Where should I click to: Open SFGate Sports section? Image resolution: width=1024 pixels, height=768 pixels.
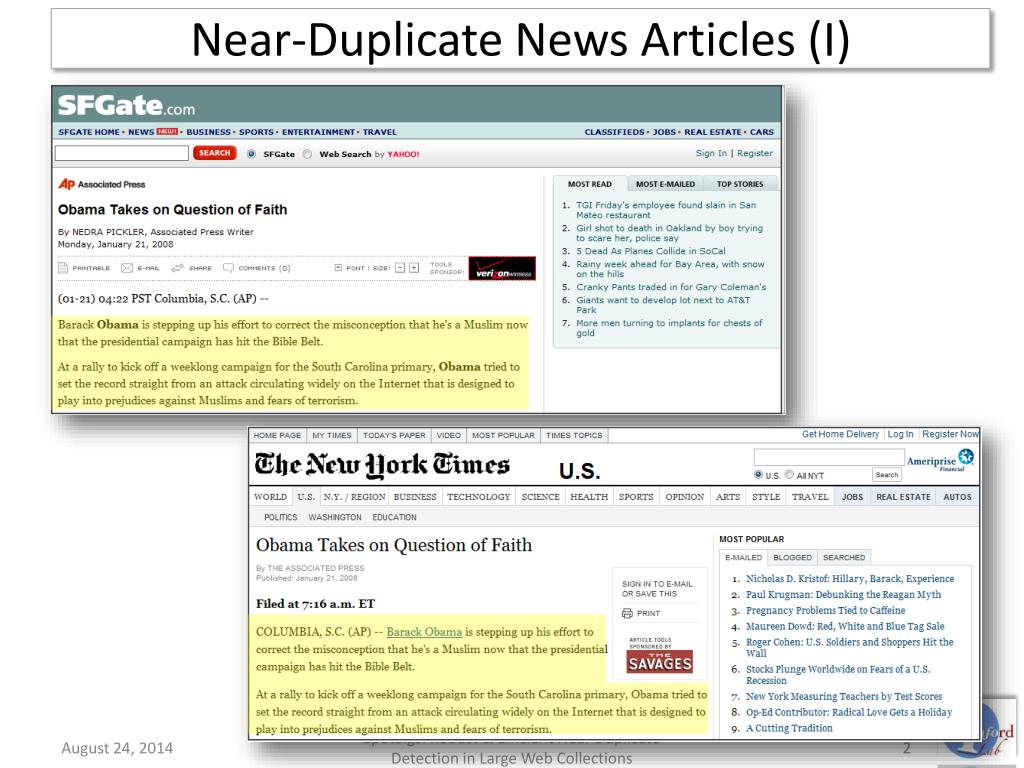pos(256,132)
